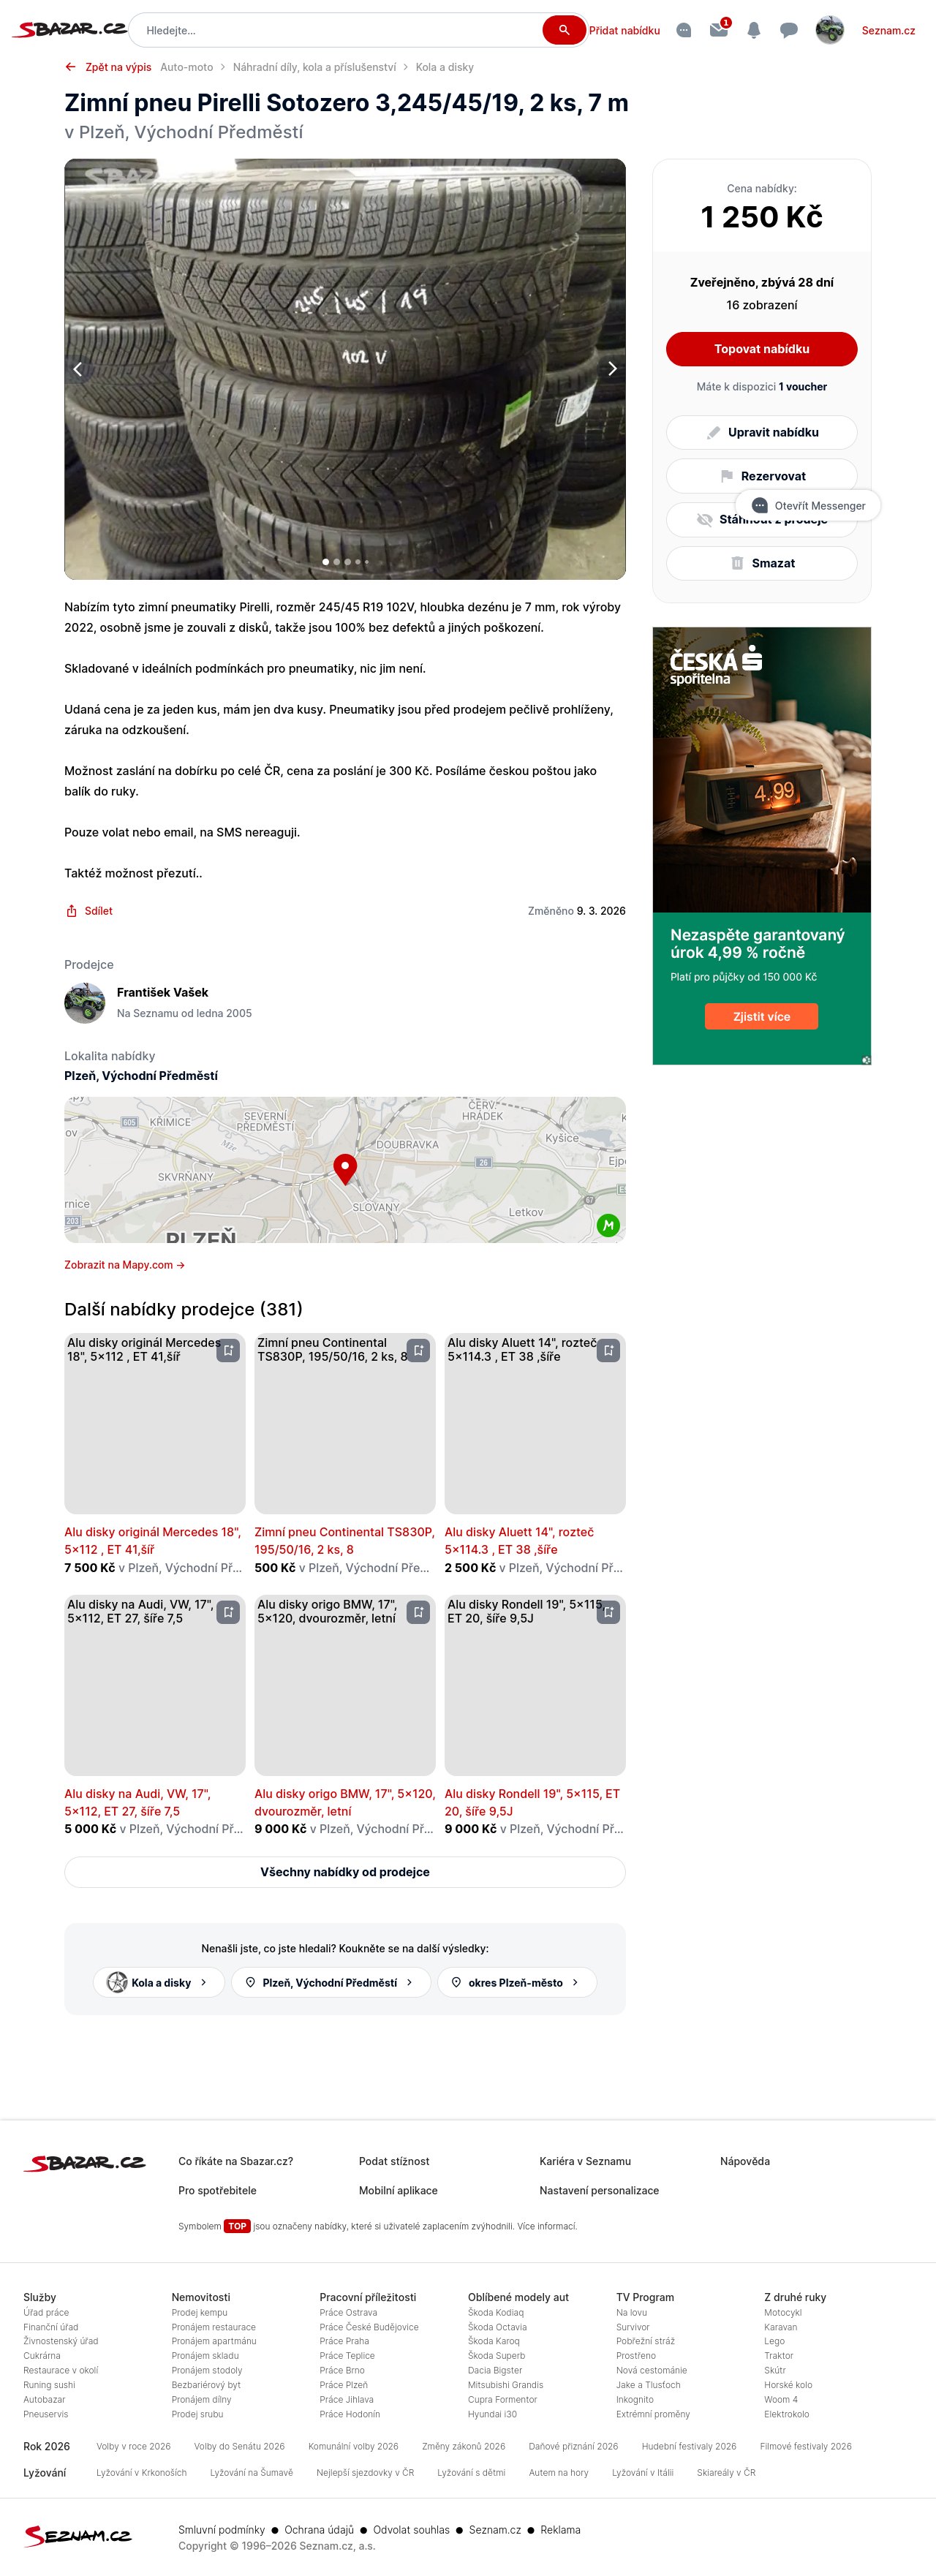Open Auto-moto breadcrumb
Screen dimensions: 936x2576
187,67
